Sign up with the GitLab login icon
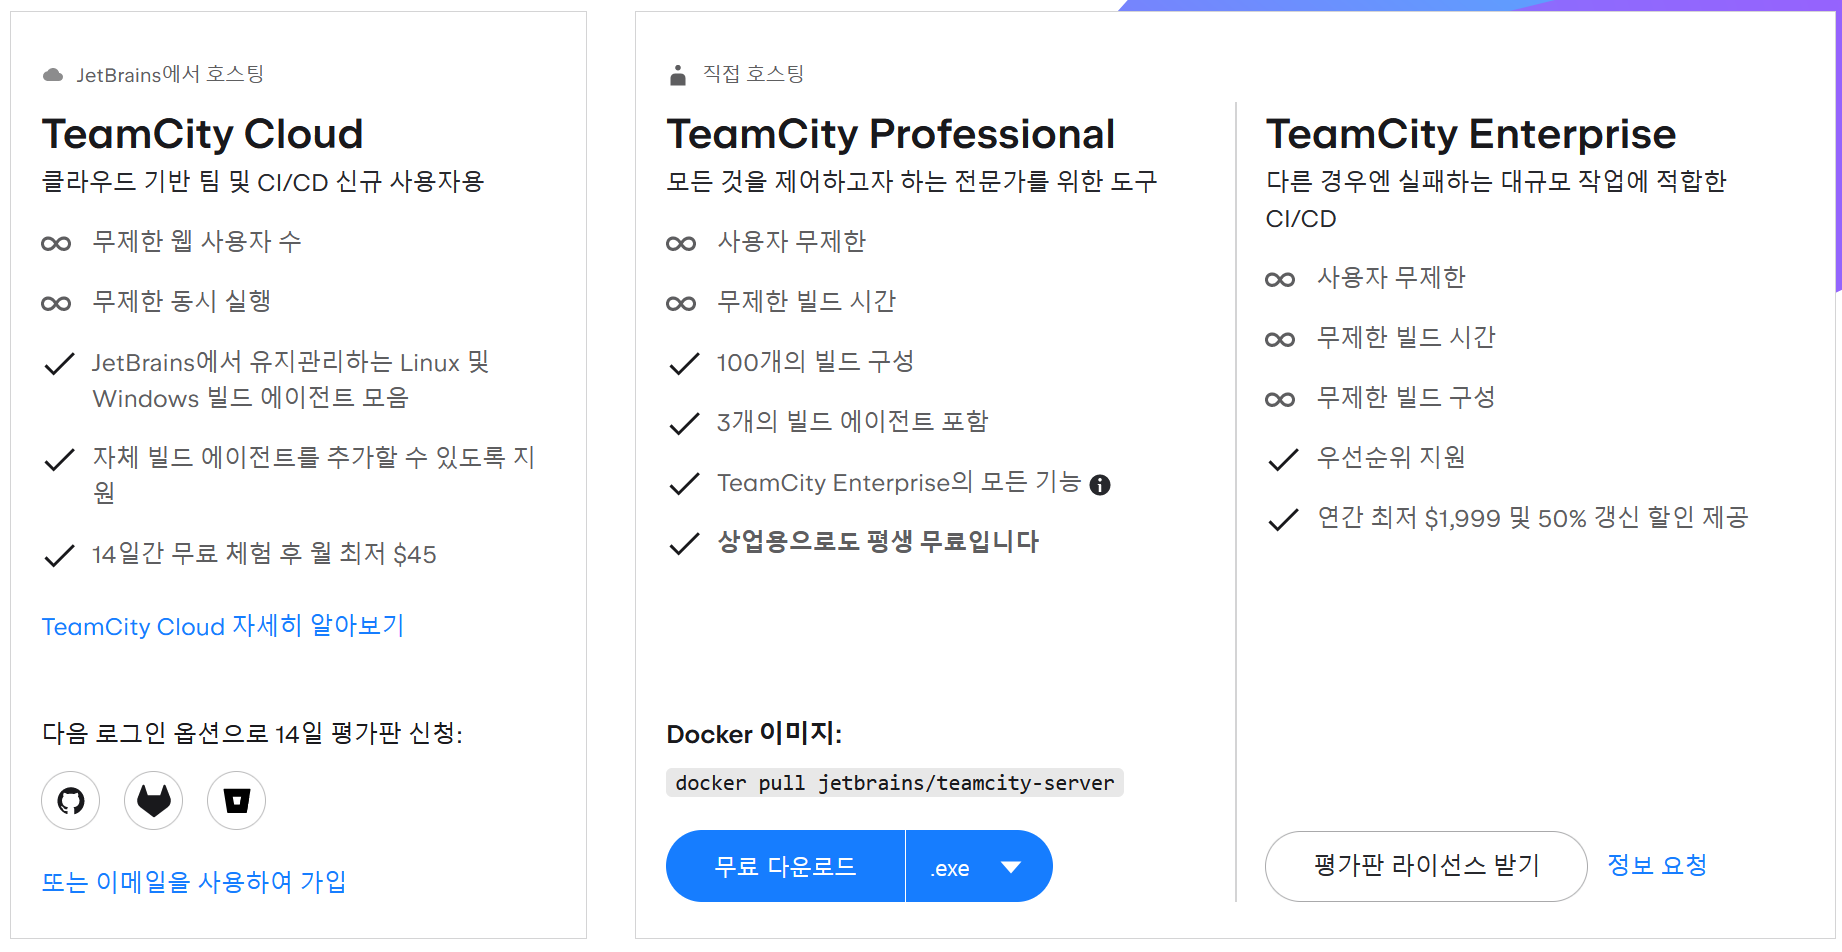 point(154,801)
